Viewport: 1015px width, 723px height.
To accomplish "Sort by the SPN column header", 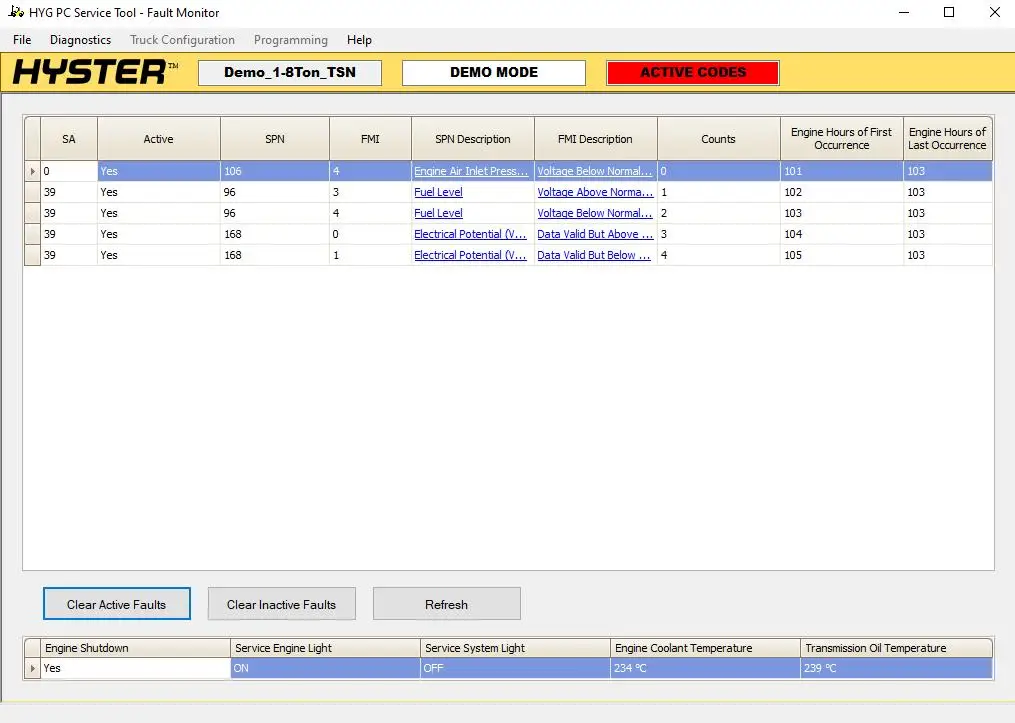I will point(274,139).
